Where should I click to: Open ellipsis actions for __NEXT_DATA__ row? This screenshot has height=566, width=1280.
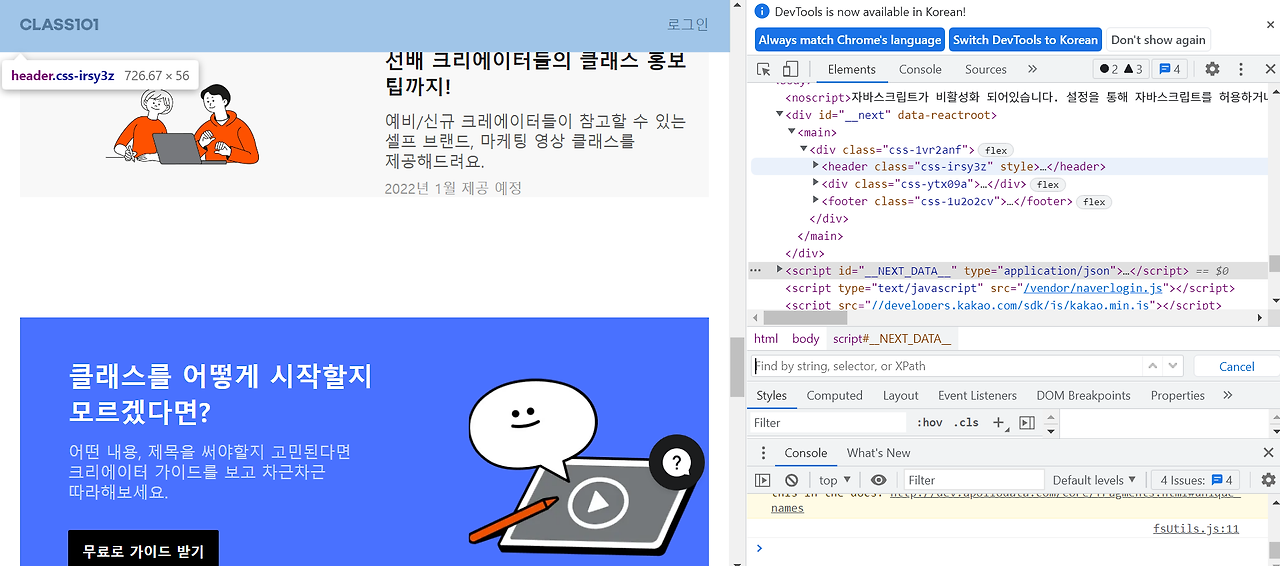pyautogui.click(x=756, y=270)
